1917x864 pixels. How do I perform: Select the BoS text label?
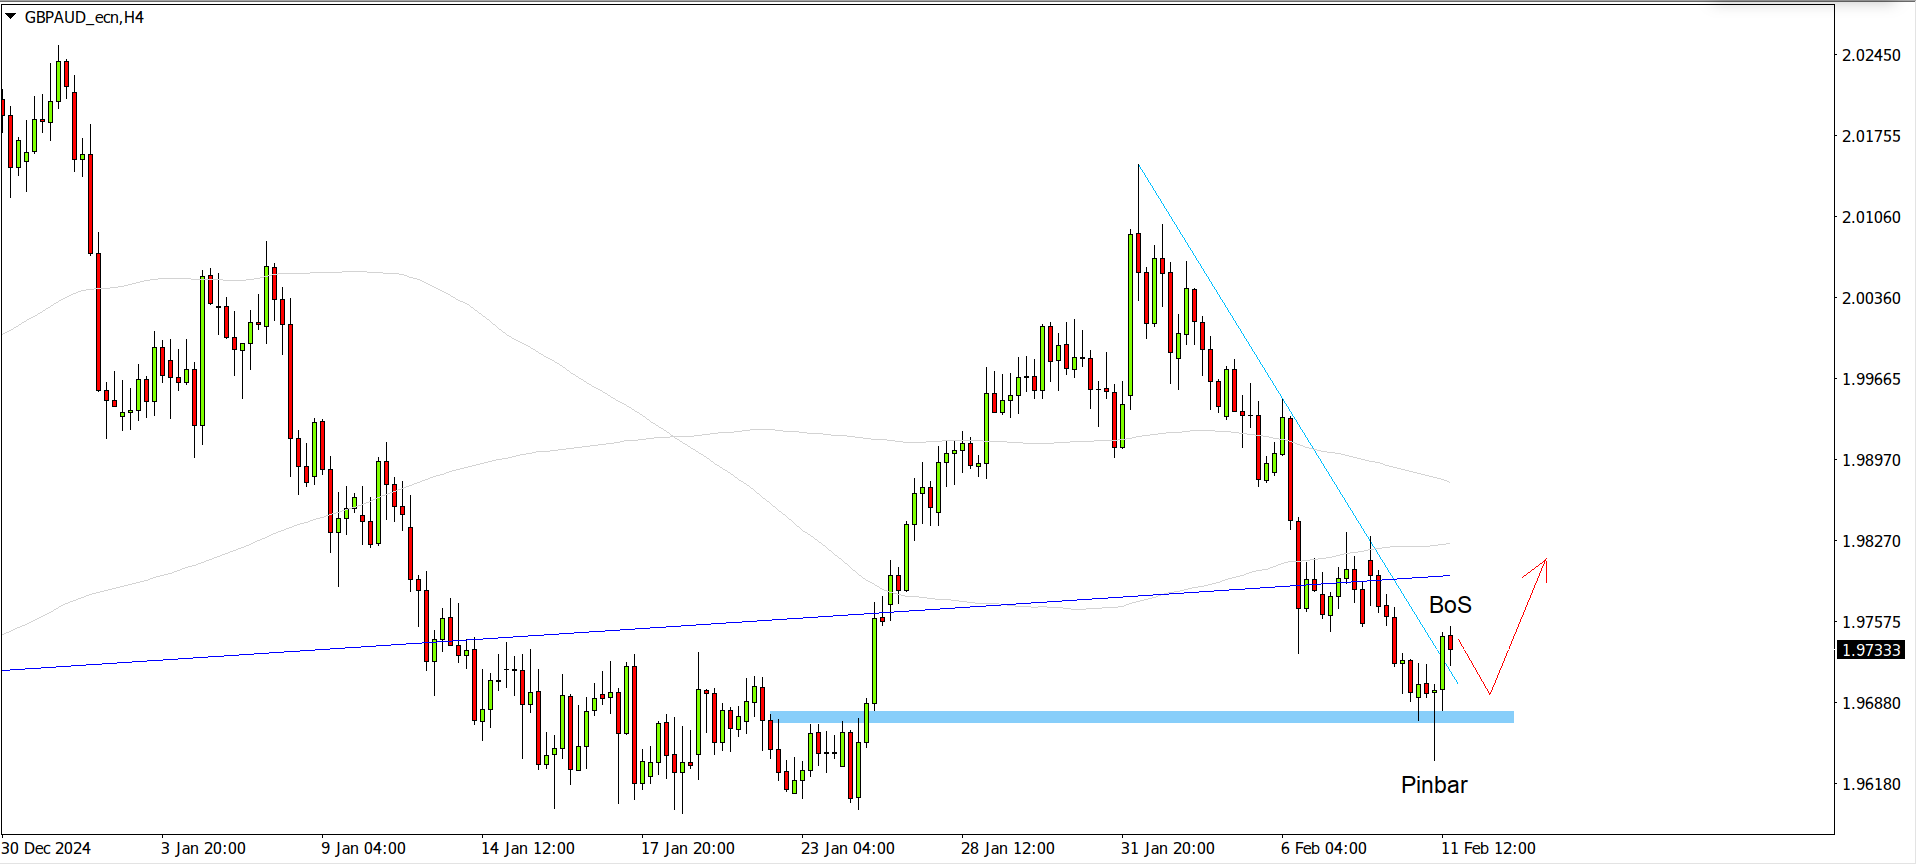pos(1450,605)
